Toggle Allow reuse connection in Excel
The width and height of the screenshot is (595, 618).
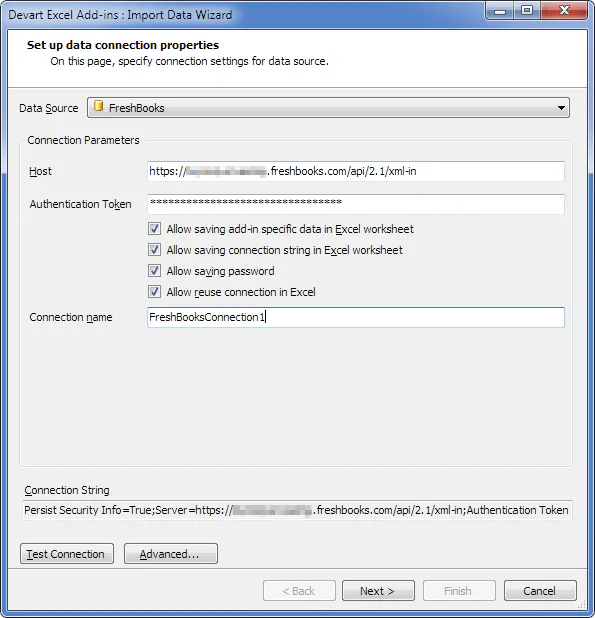154,292
